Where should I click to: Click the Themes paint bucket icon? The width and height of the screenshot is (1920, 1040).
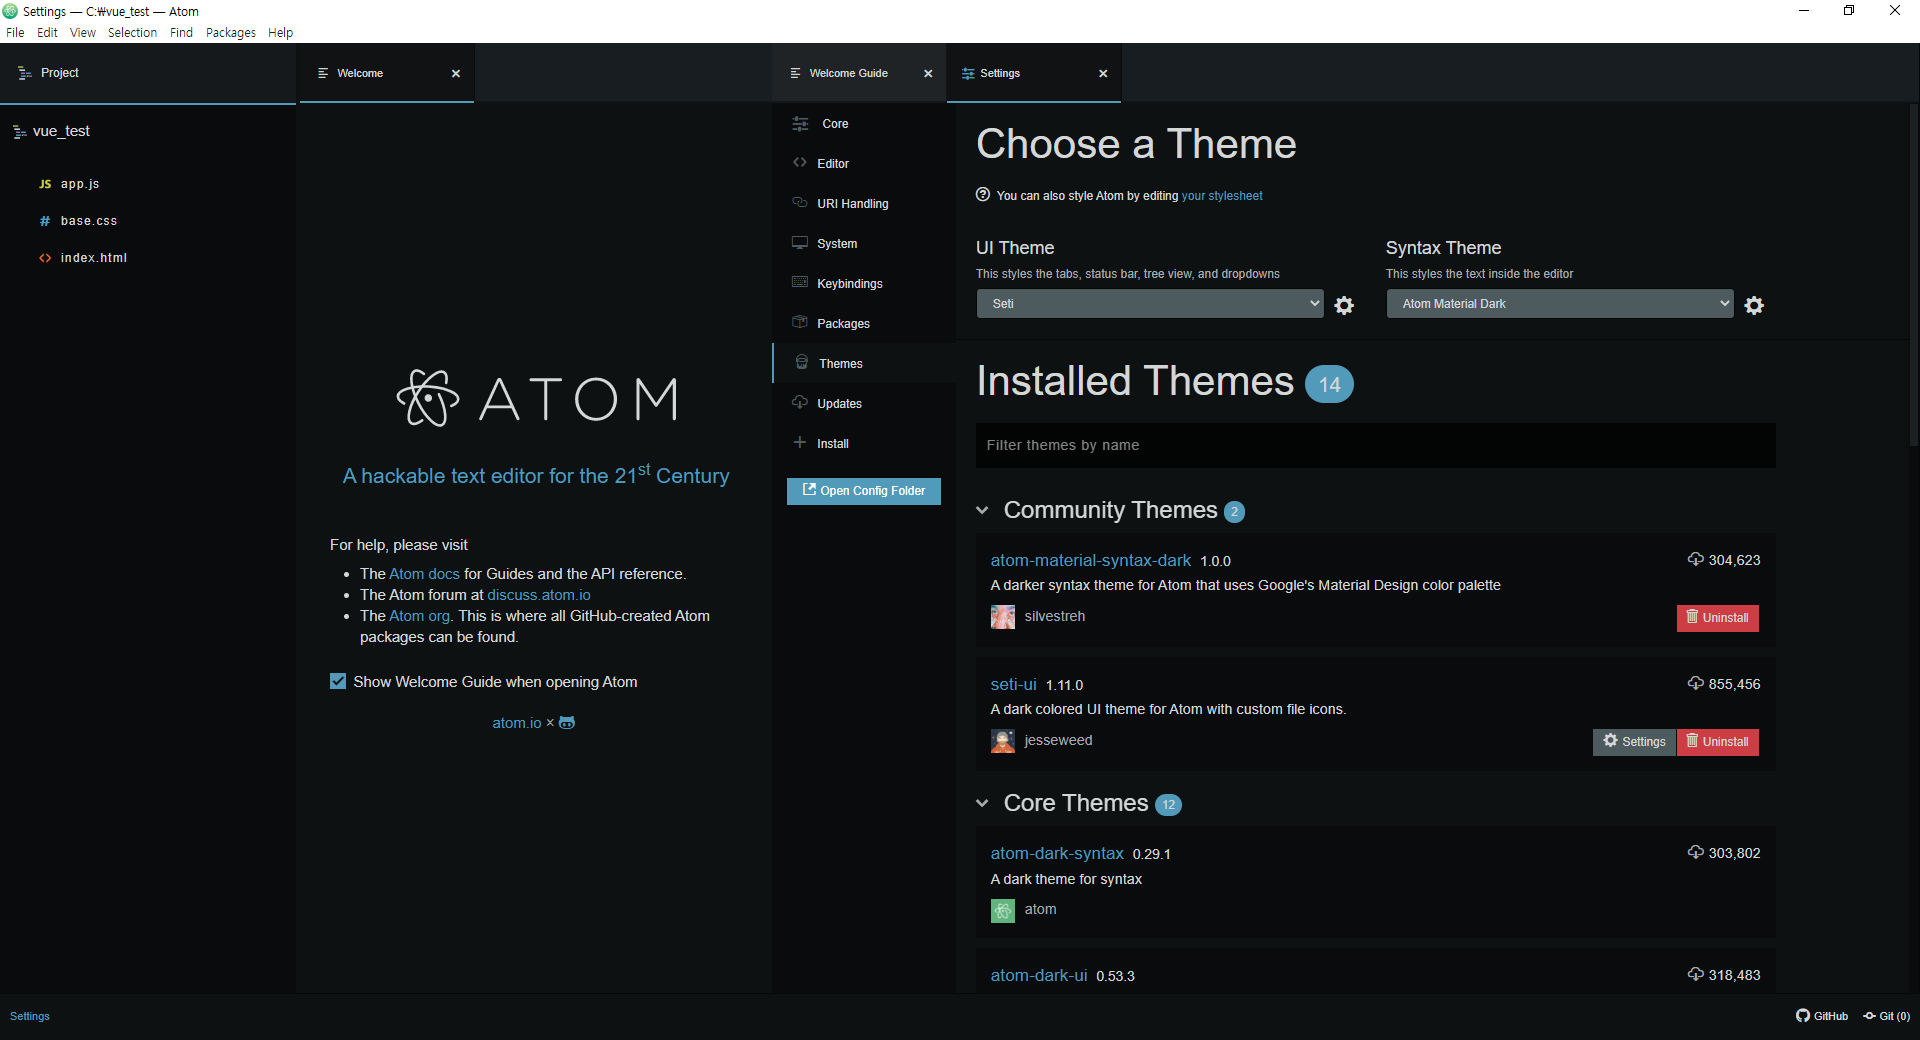point(802,363)
